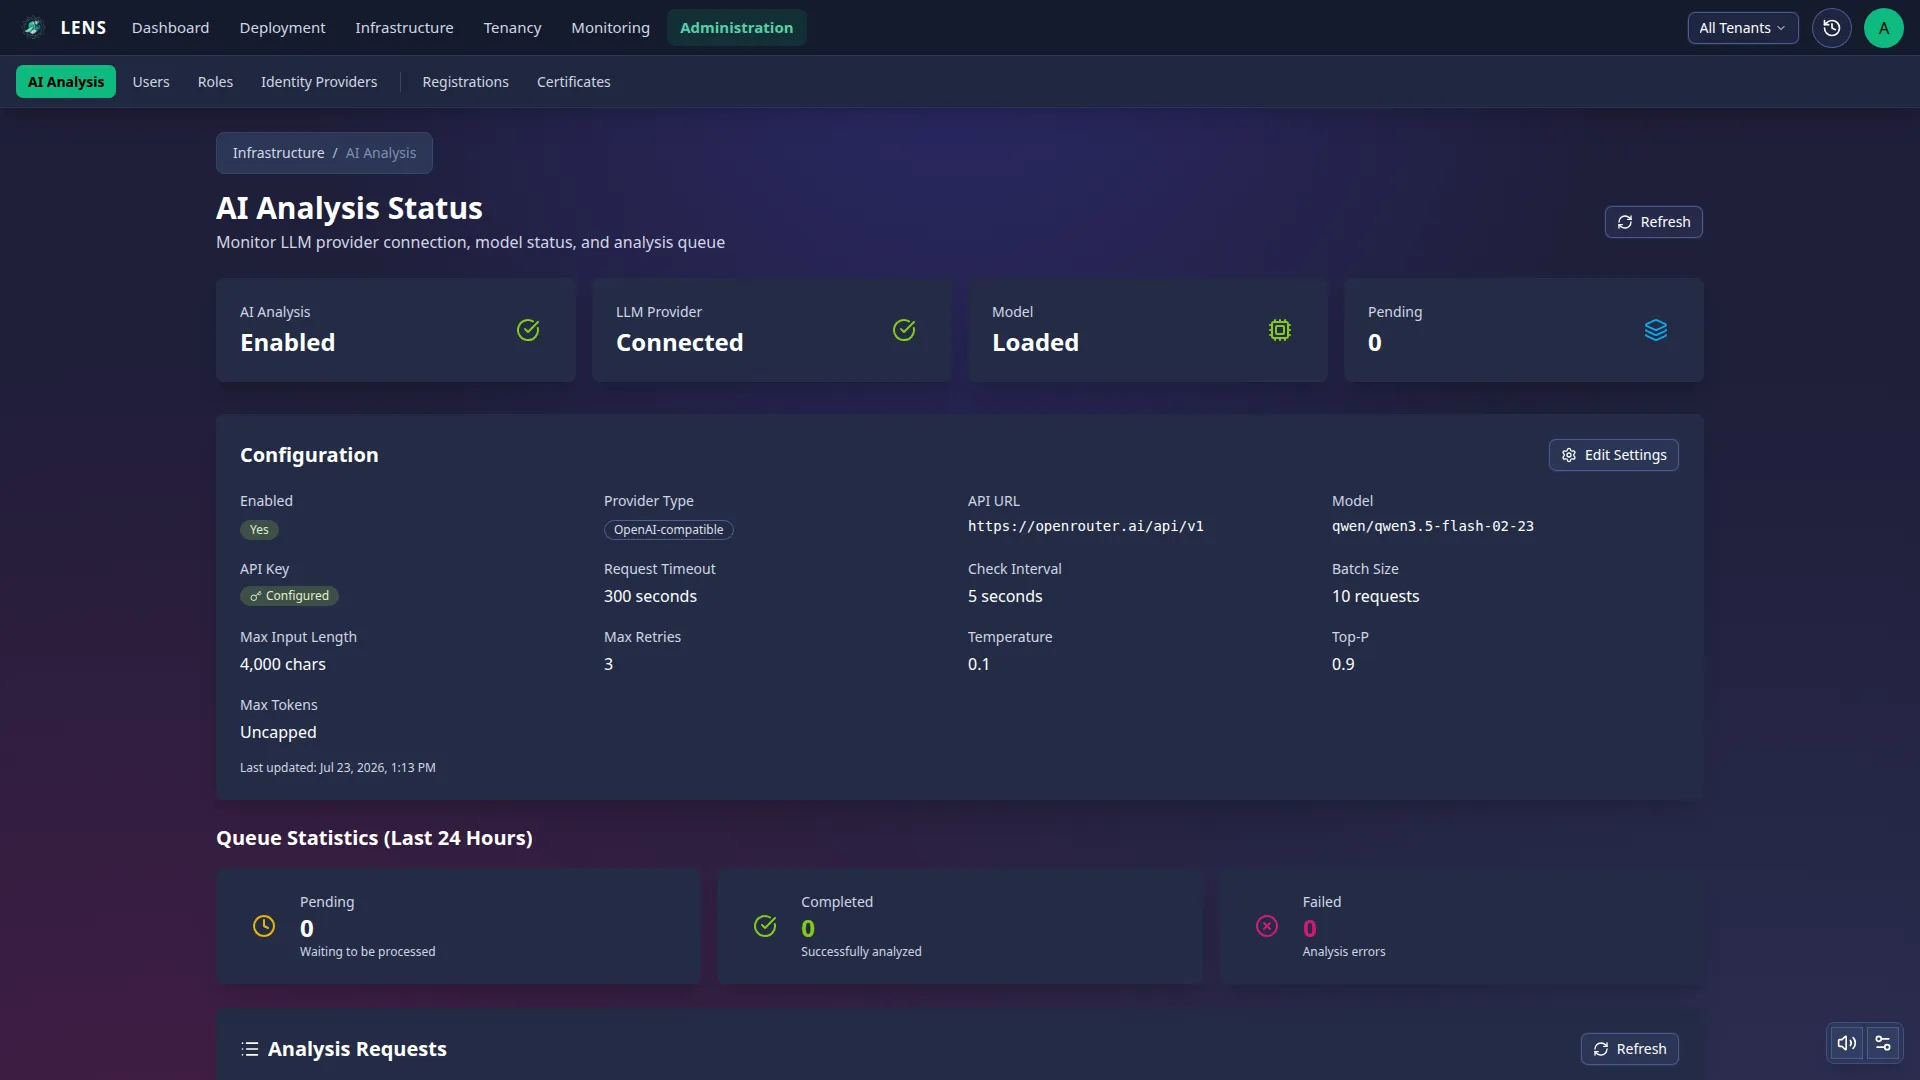
Task: Click the Model Loaded chip icon
Action: (1280, 330)
